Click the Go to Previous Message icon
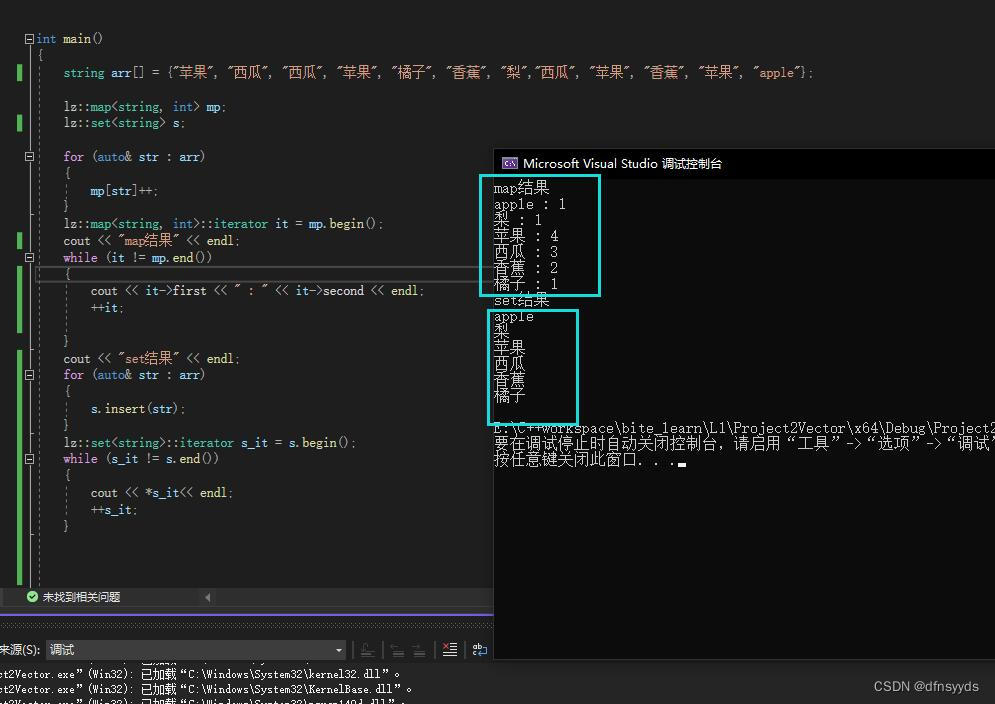Screen dimensions: 995x704 (397, 649)
